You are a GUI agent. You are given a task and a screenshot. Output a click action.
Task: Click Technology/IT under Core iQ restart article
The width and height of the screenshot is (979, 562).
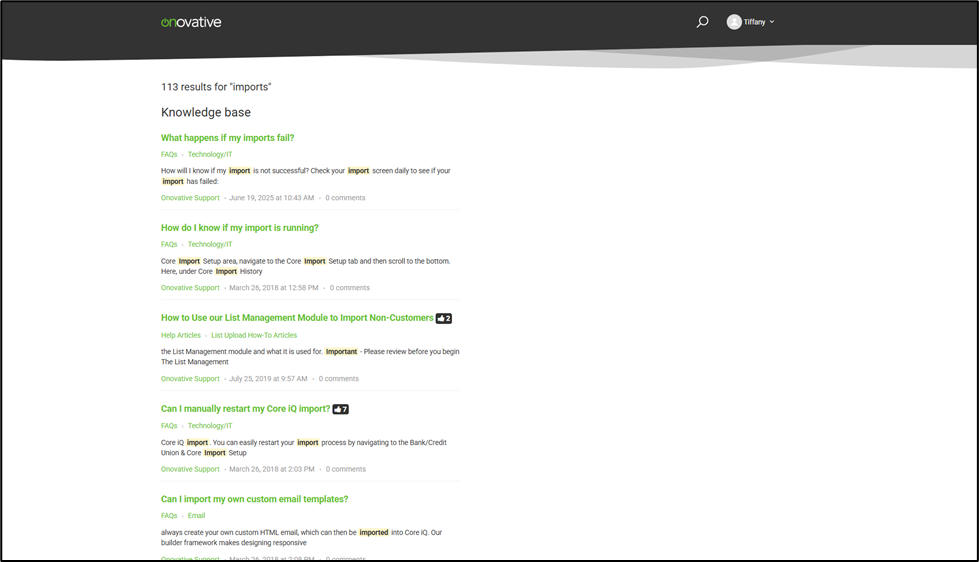(x=210, y=426)
